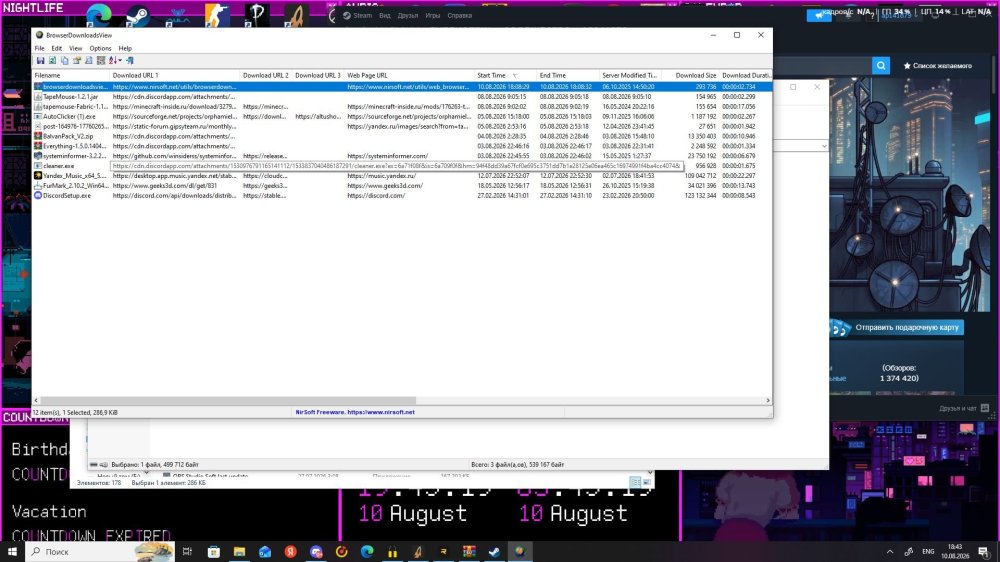Click the Start Time column header
Viewport: 1000px width, 562px height.
pyautogui.click(x=506, y=75)
